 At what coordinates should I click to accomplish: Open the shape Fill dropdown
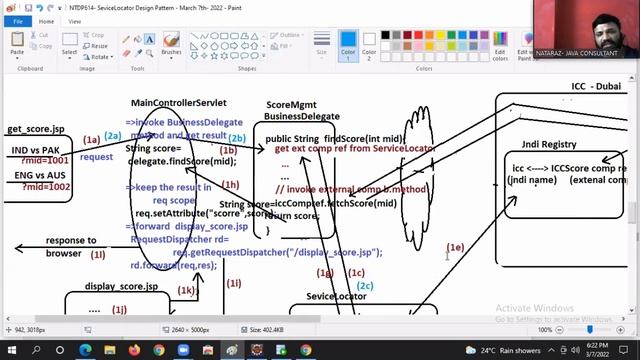282,46
